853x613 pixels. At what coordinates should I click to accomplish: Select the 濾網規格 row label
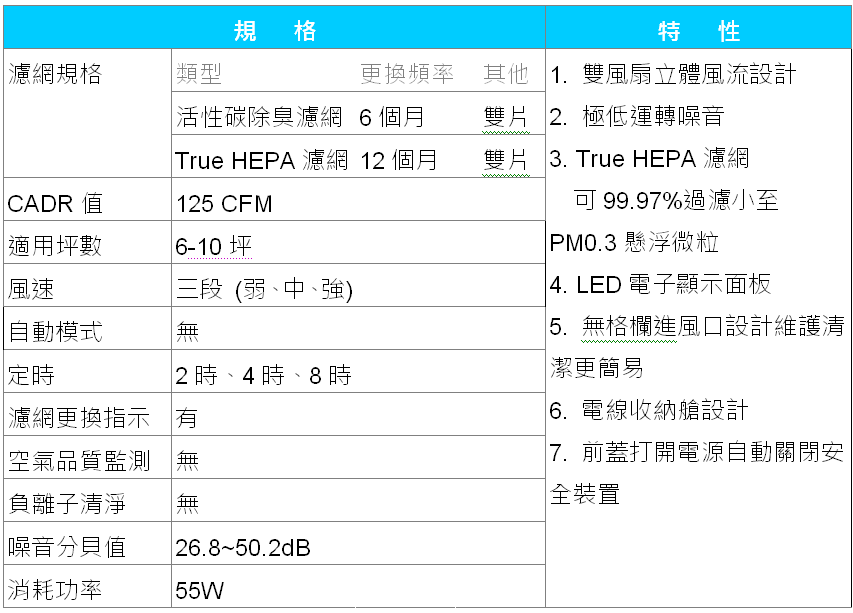coord(55,74)
